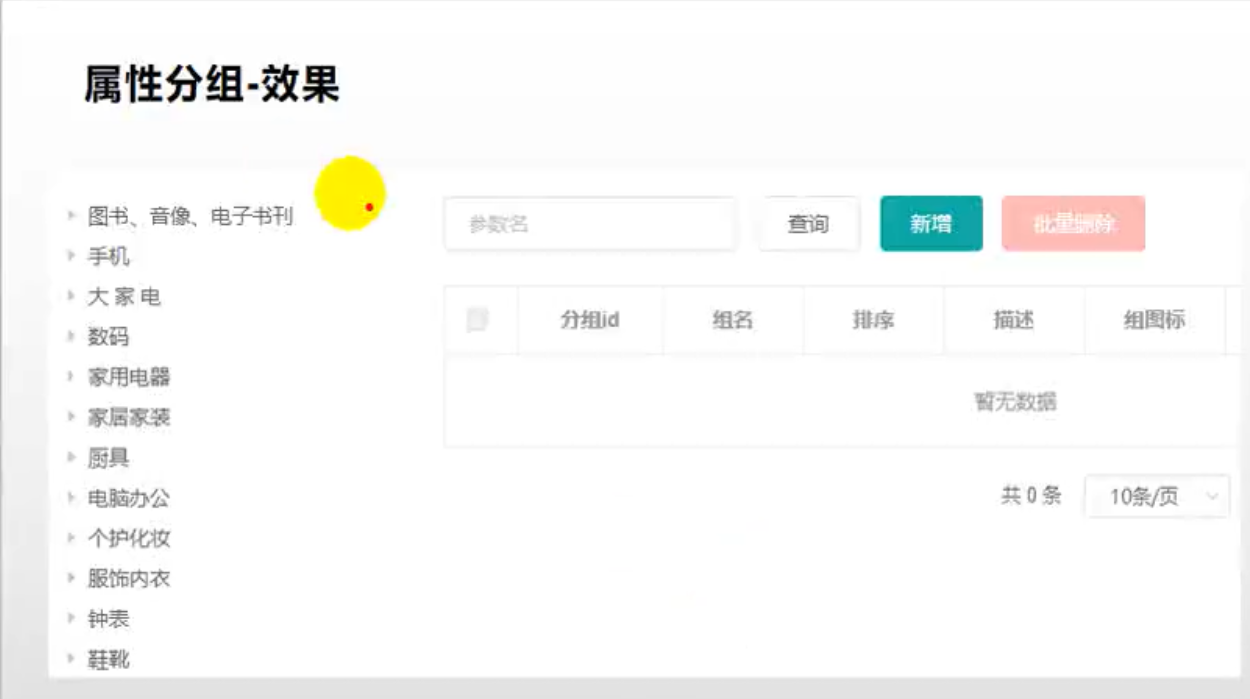Click the 属性分组-效果 slide title
The image size is (1250, 699).
pos(212,85)
